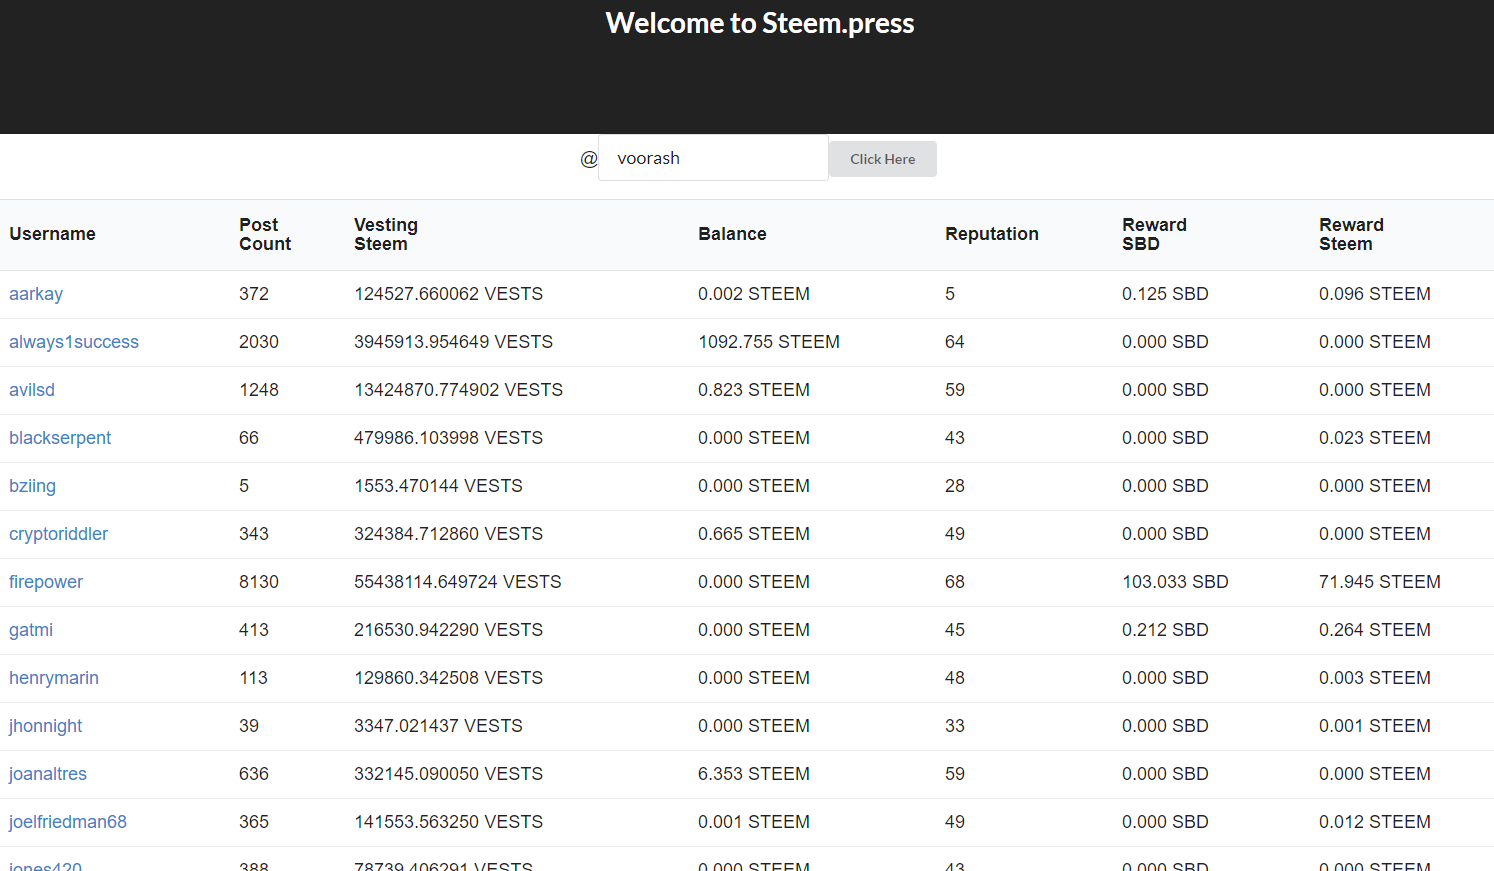Select always1success reputation value 64
Screen dimensions: 1494x871
point(955,342)
